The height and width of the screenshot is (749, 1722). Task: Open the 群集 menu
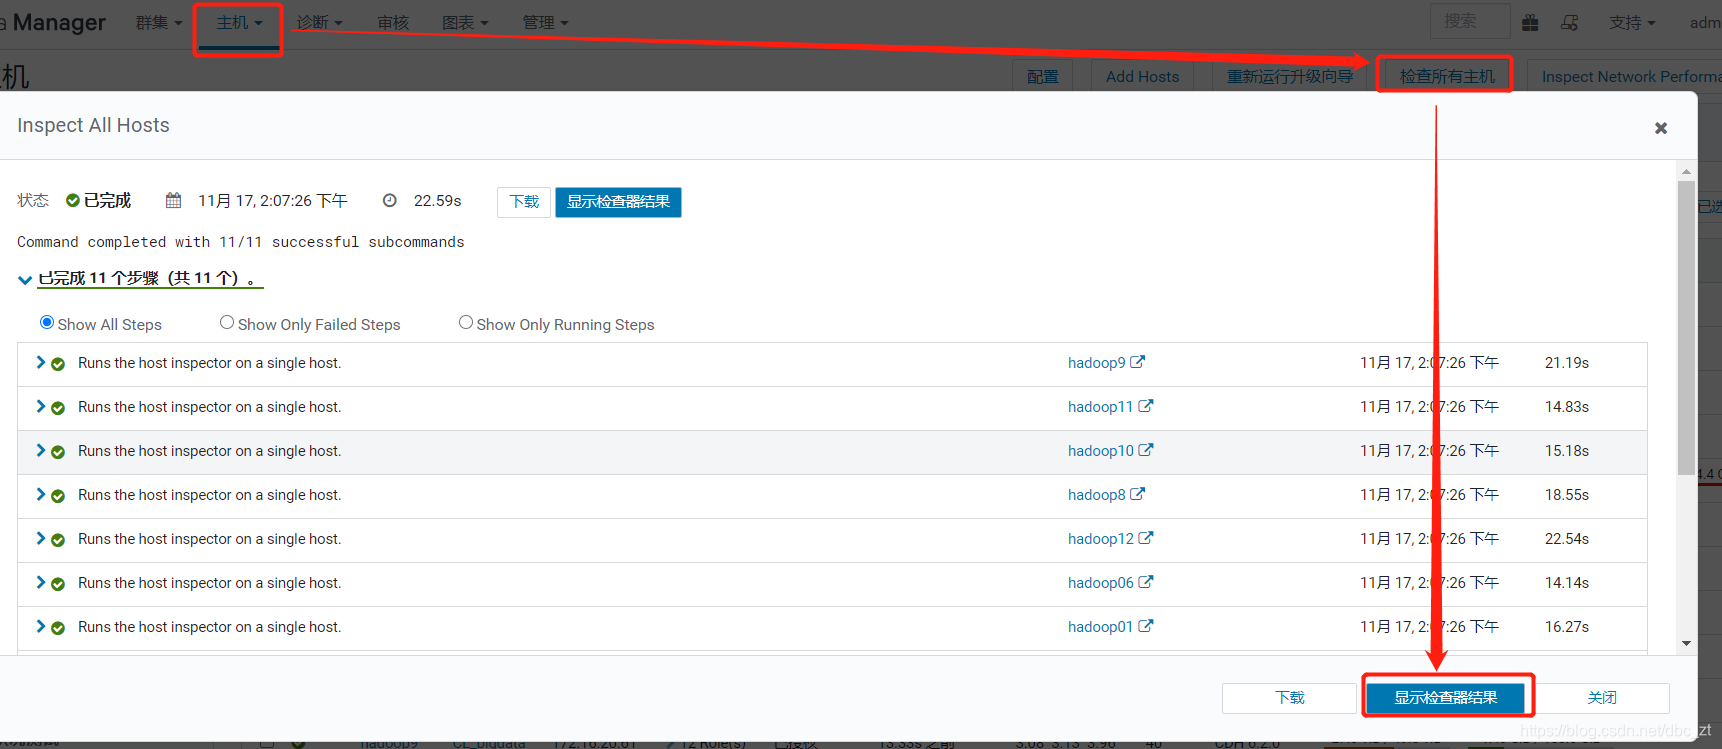(159, 22)
